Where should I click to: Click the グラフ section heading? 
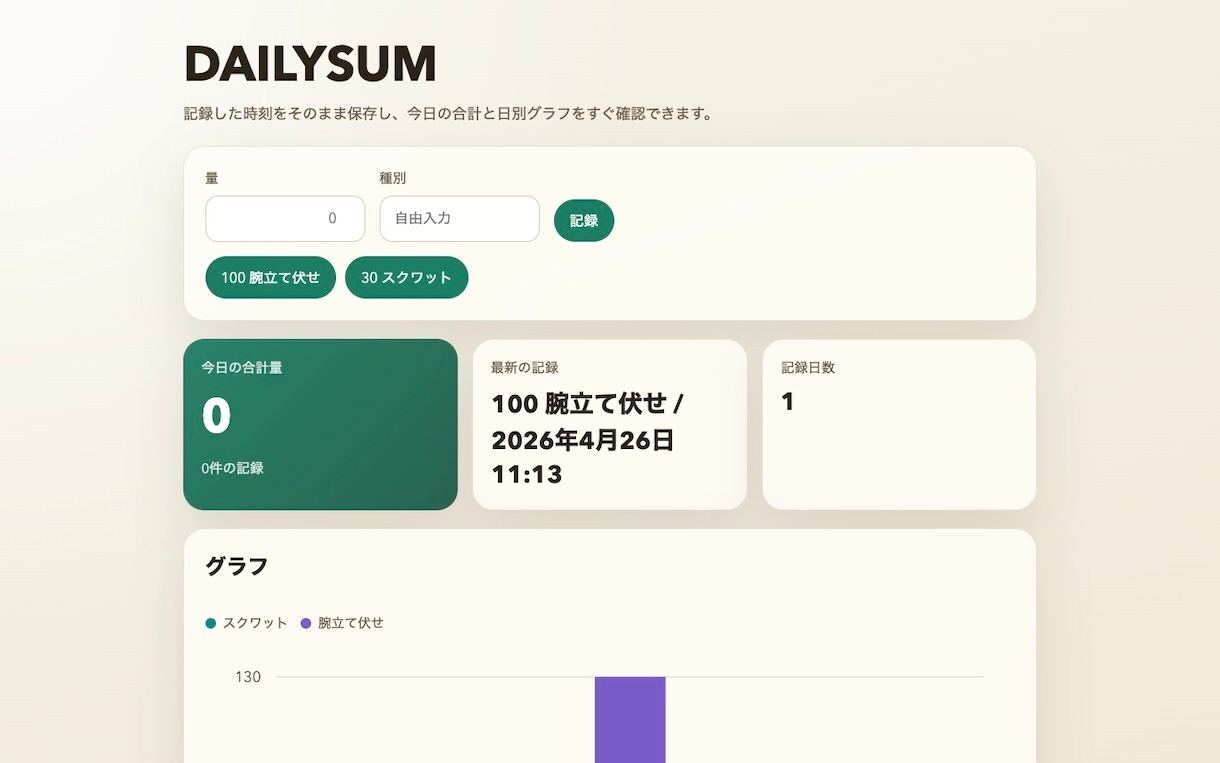(x=237, y=566)
